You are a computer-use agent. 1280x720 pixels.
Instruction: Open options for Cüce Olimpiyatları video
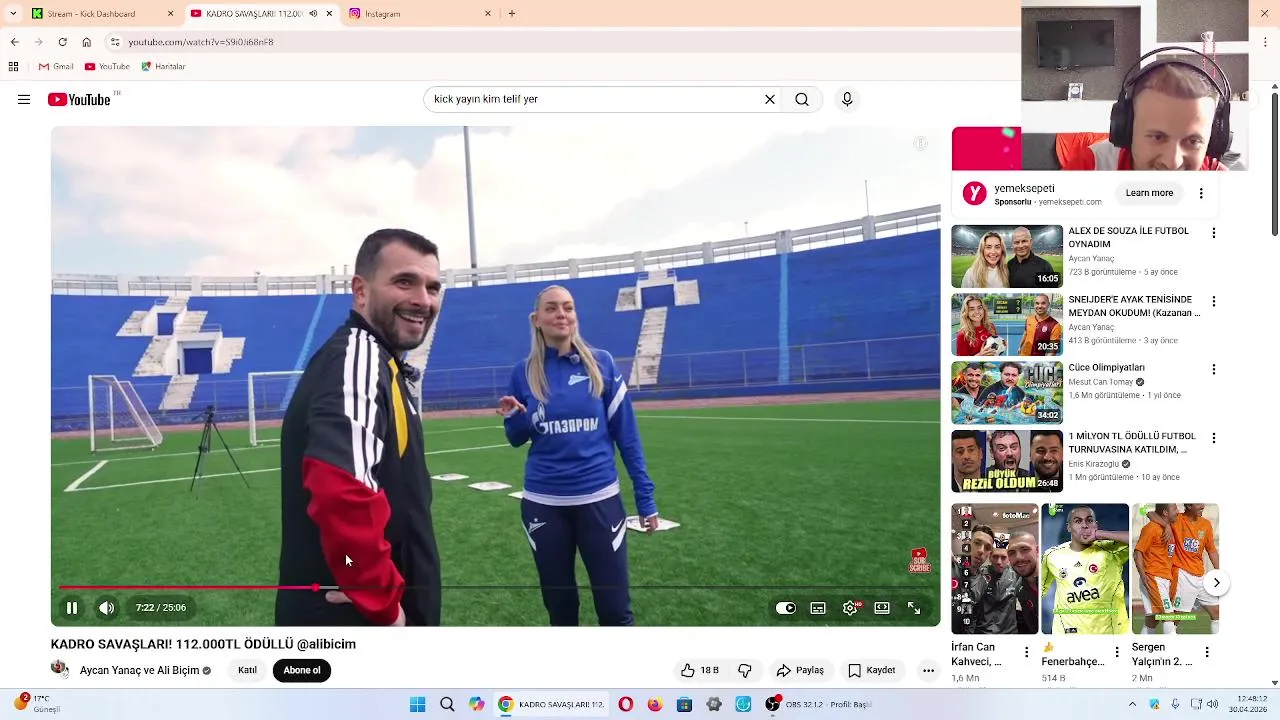click(x=1214, y=369)
